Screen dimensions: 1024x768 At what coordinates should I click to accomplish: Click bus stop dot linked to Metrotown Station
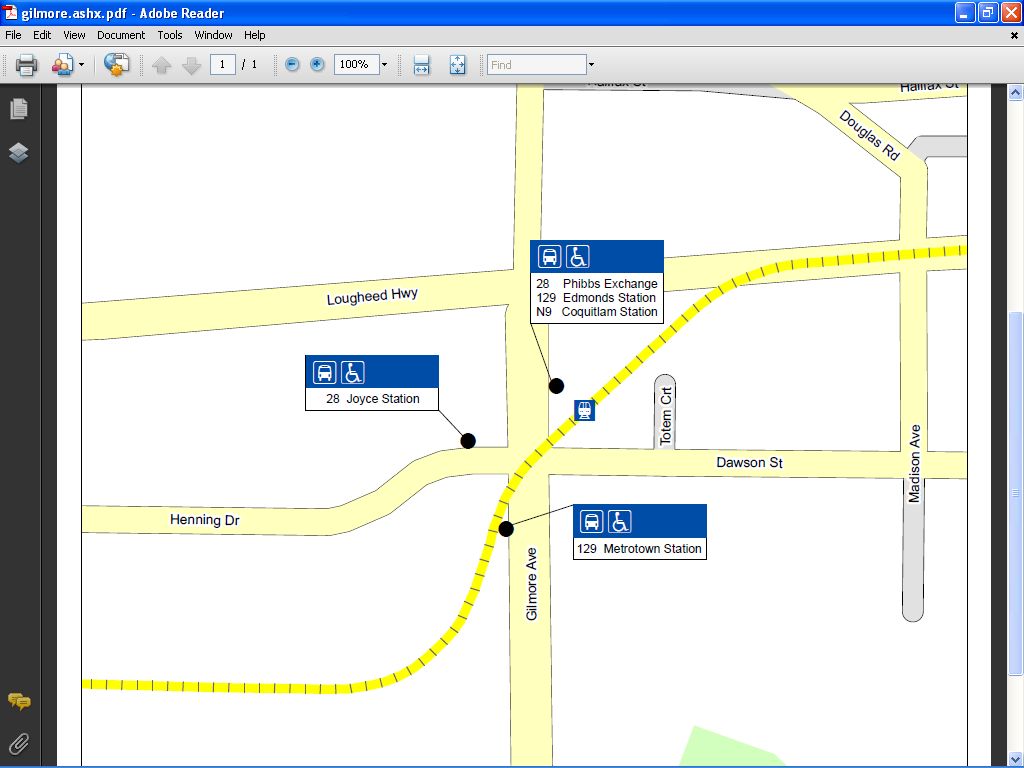click(x=506, y=529)
